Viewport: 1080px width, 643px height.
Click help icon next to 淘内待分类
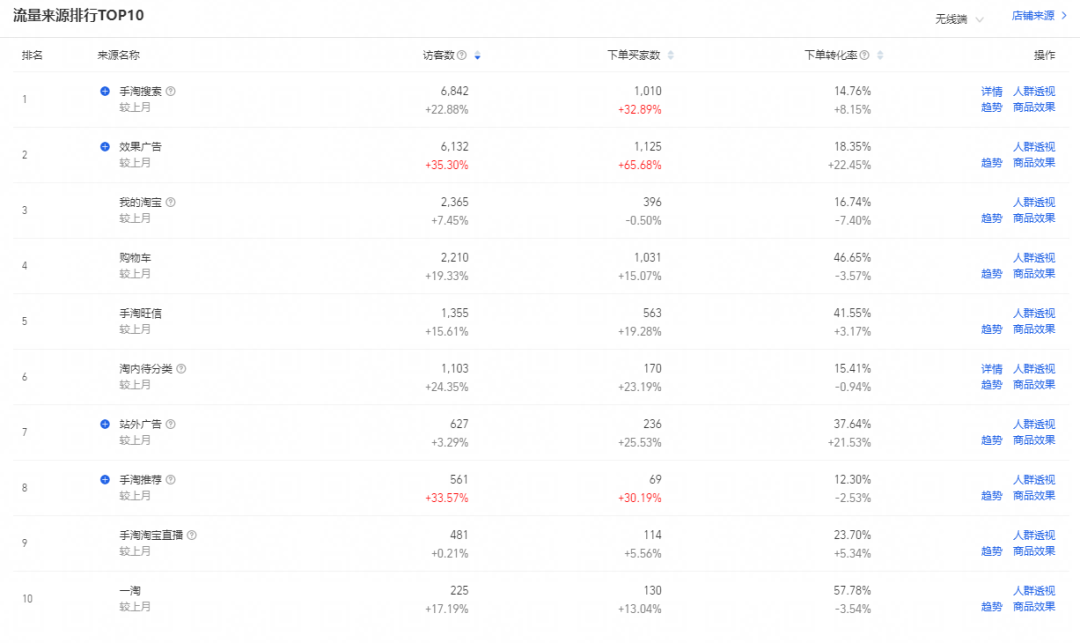tap(181, 369)
